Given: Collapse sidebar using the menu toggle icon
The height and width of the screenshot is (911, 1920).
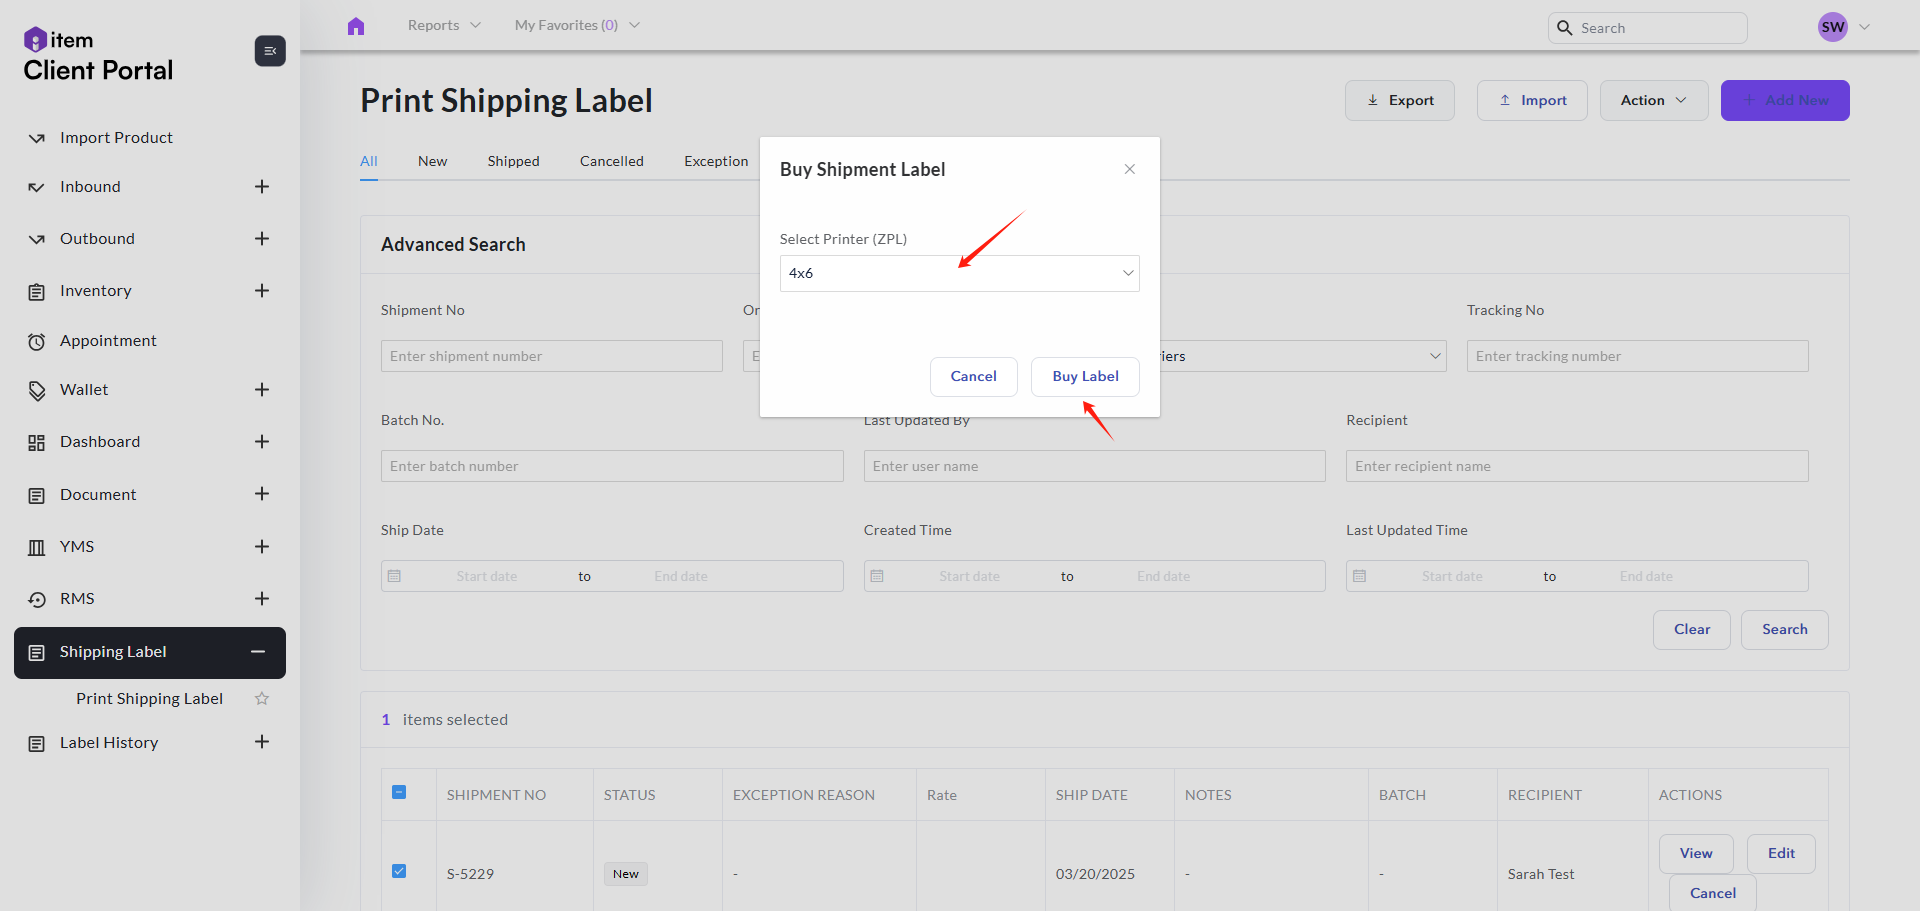Looking at the screenshot, I should pos(270,51).
